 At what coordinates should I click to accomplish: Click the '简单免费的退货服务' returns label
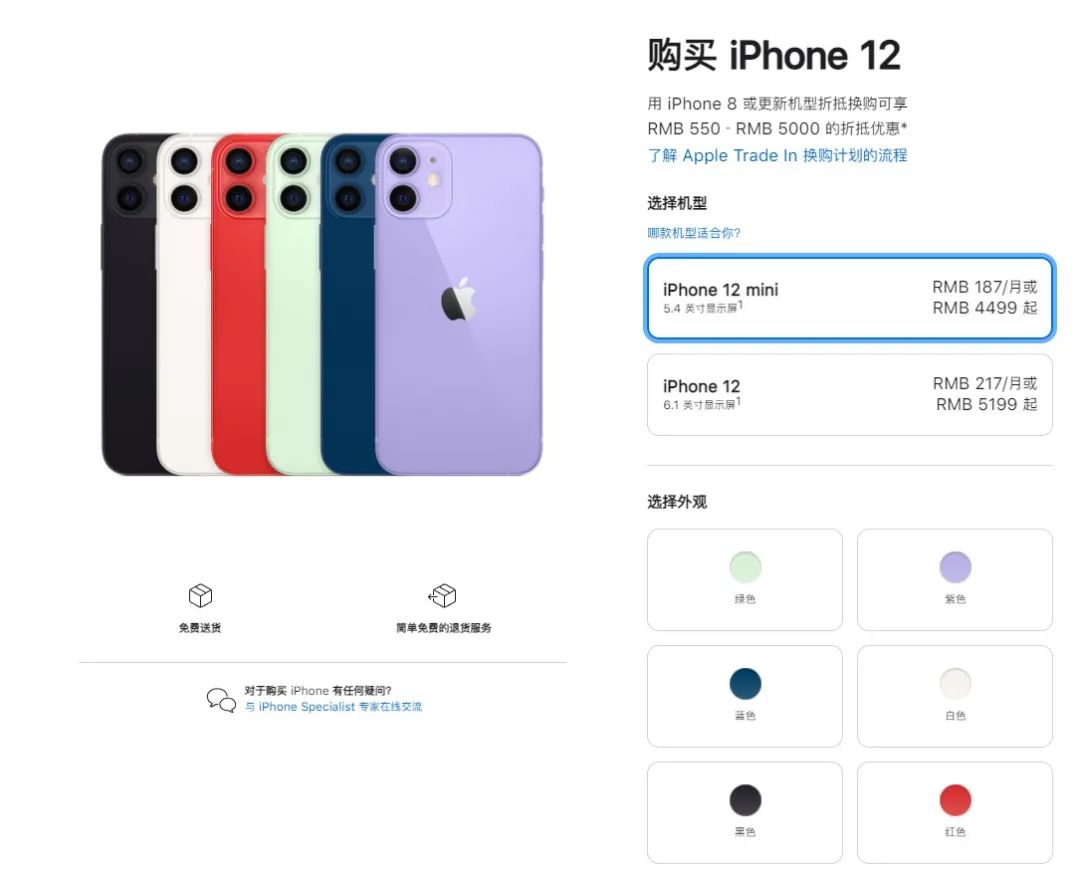tap(444, 628)
